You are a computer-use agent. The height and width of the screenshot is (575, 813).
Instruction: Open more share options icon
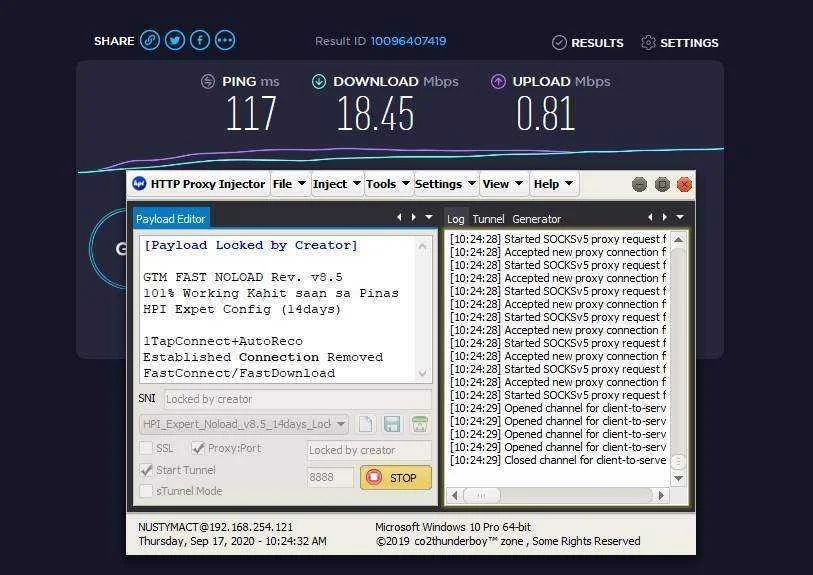pos(225,40)
